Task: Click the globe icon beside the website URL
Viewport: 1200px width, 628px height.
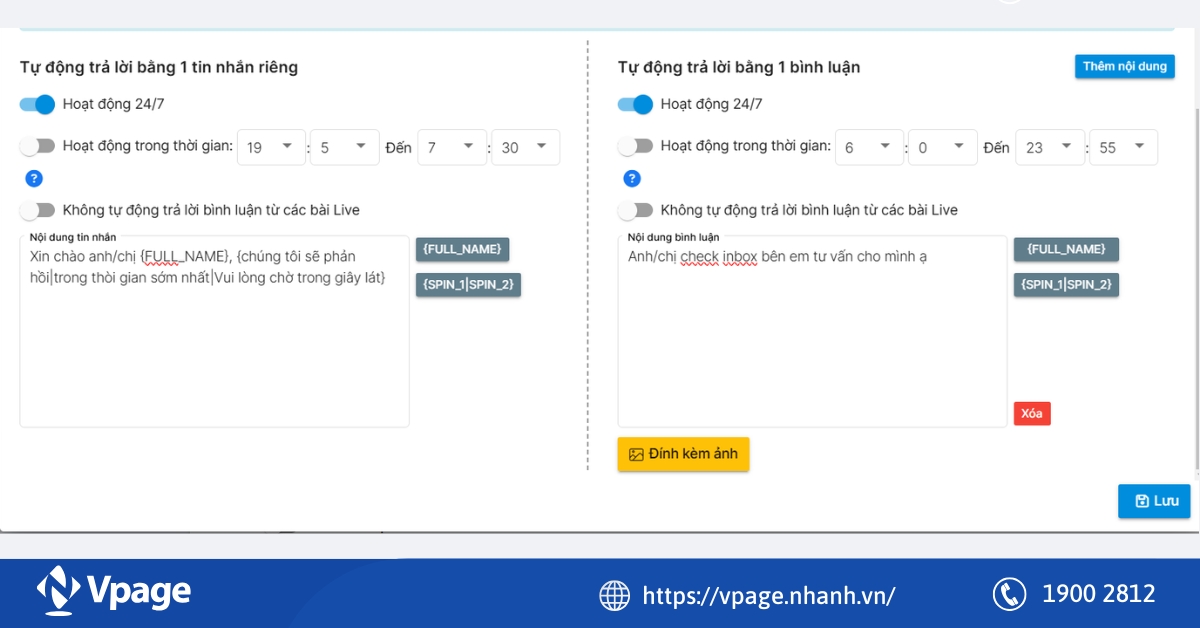Action: 614,595
